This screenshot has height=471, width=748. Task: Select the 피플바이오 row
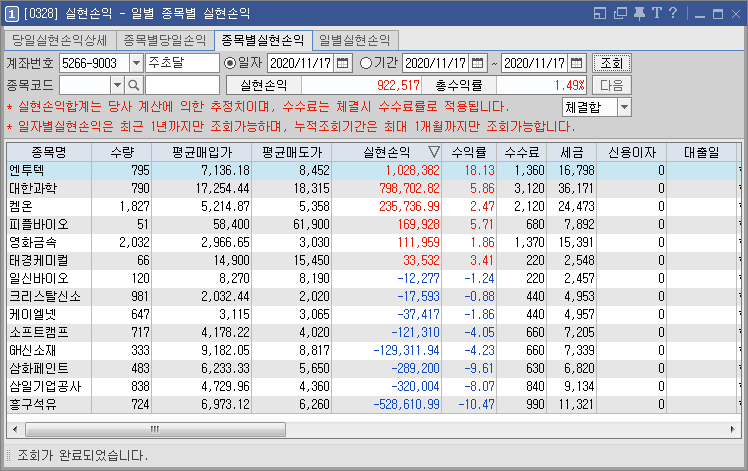(x=372, y=224)
